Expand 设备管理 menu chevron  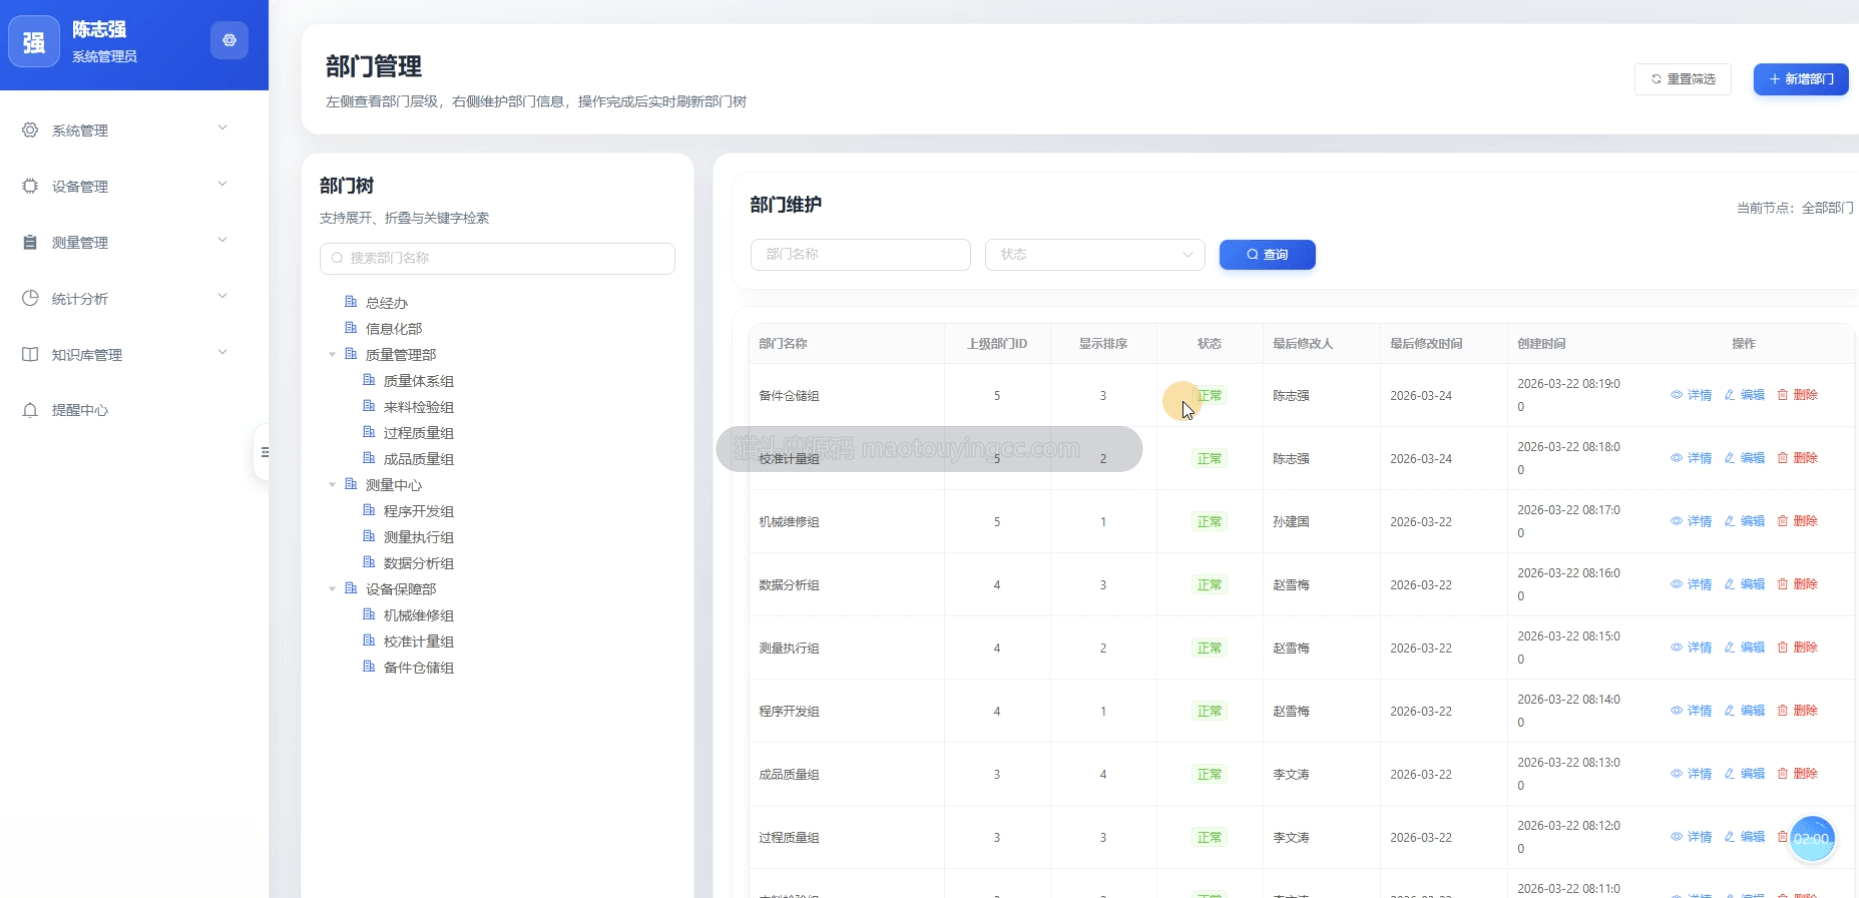(x=222, y=184)
